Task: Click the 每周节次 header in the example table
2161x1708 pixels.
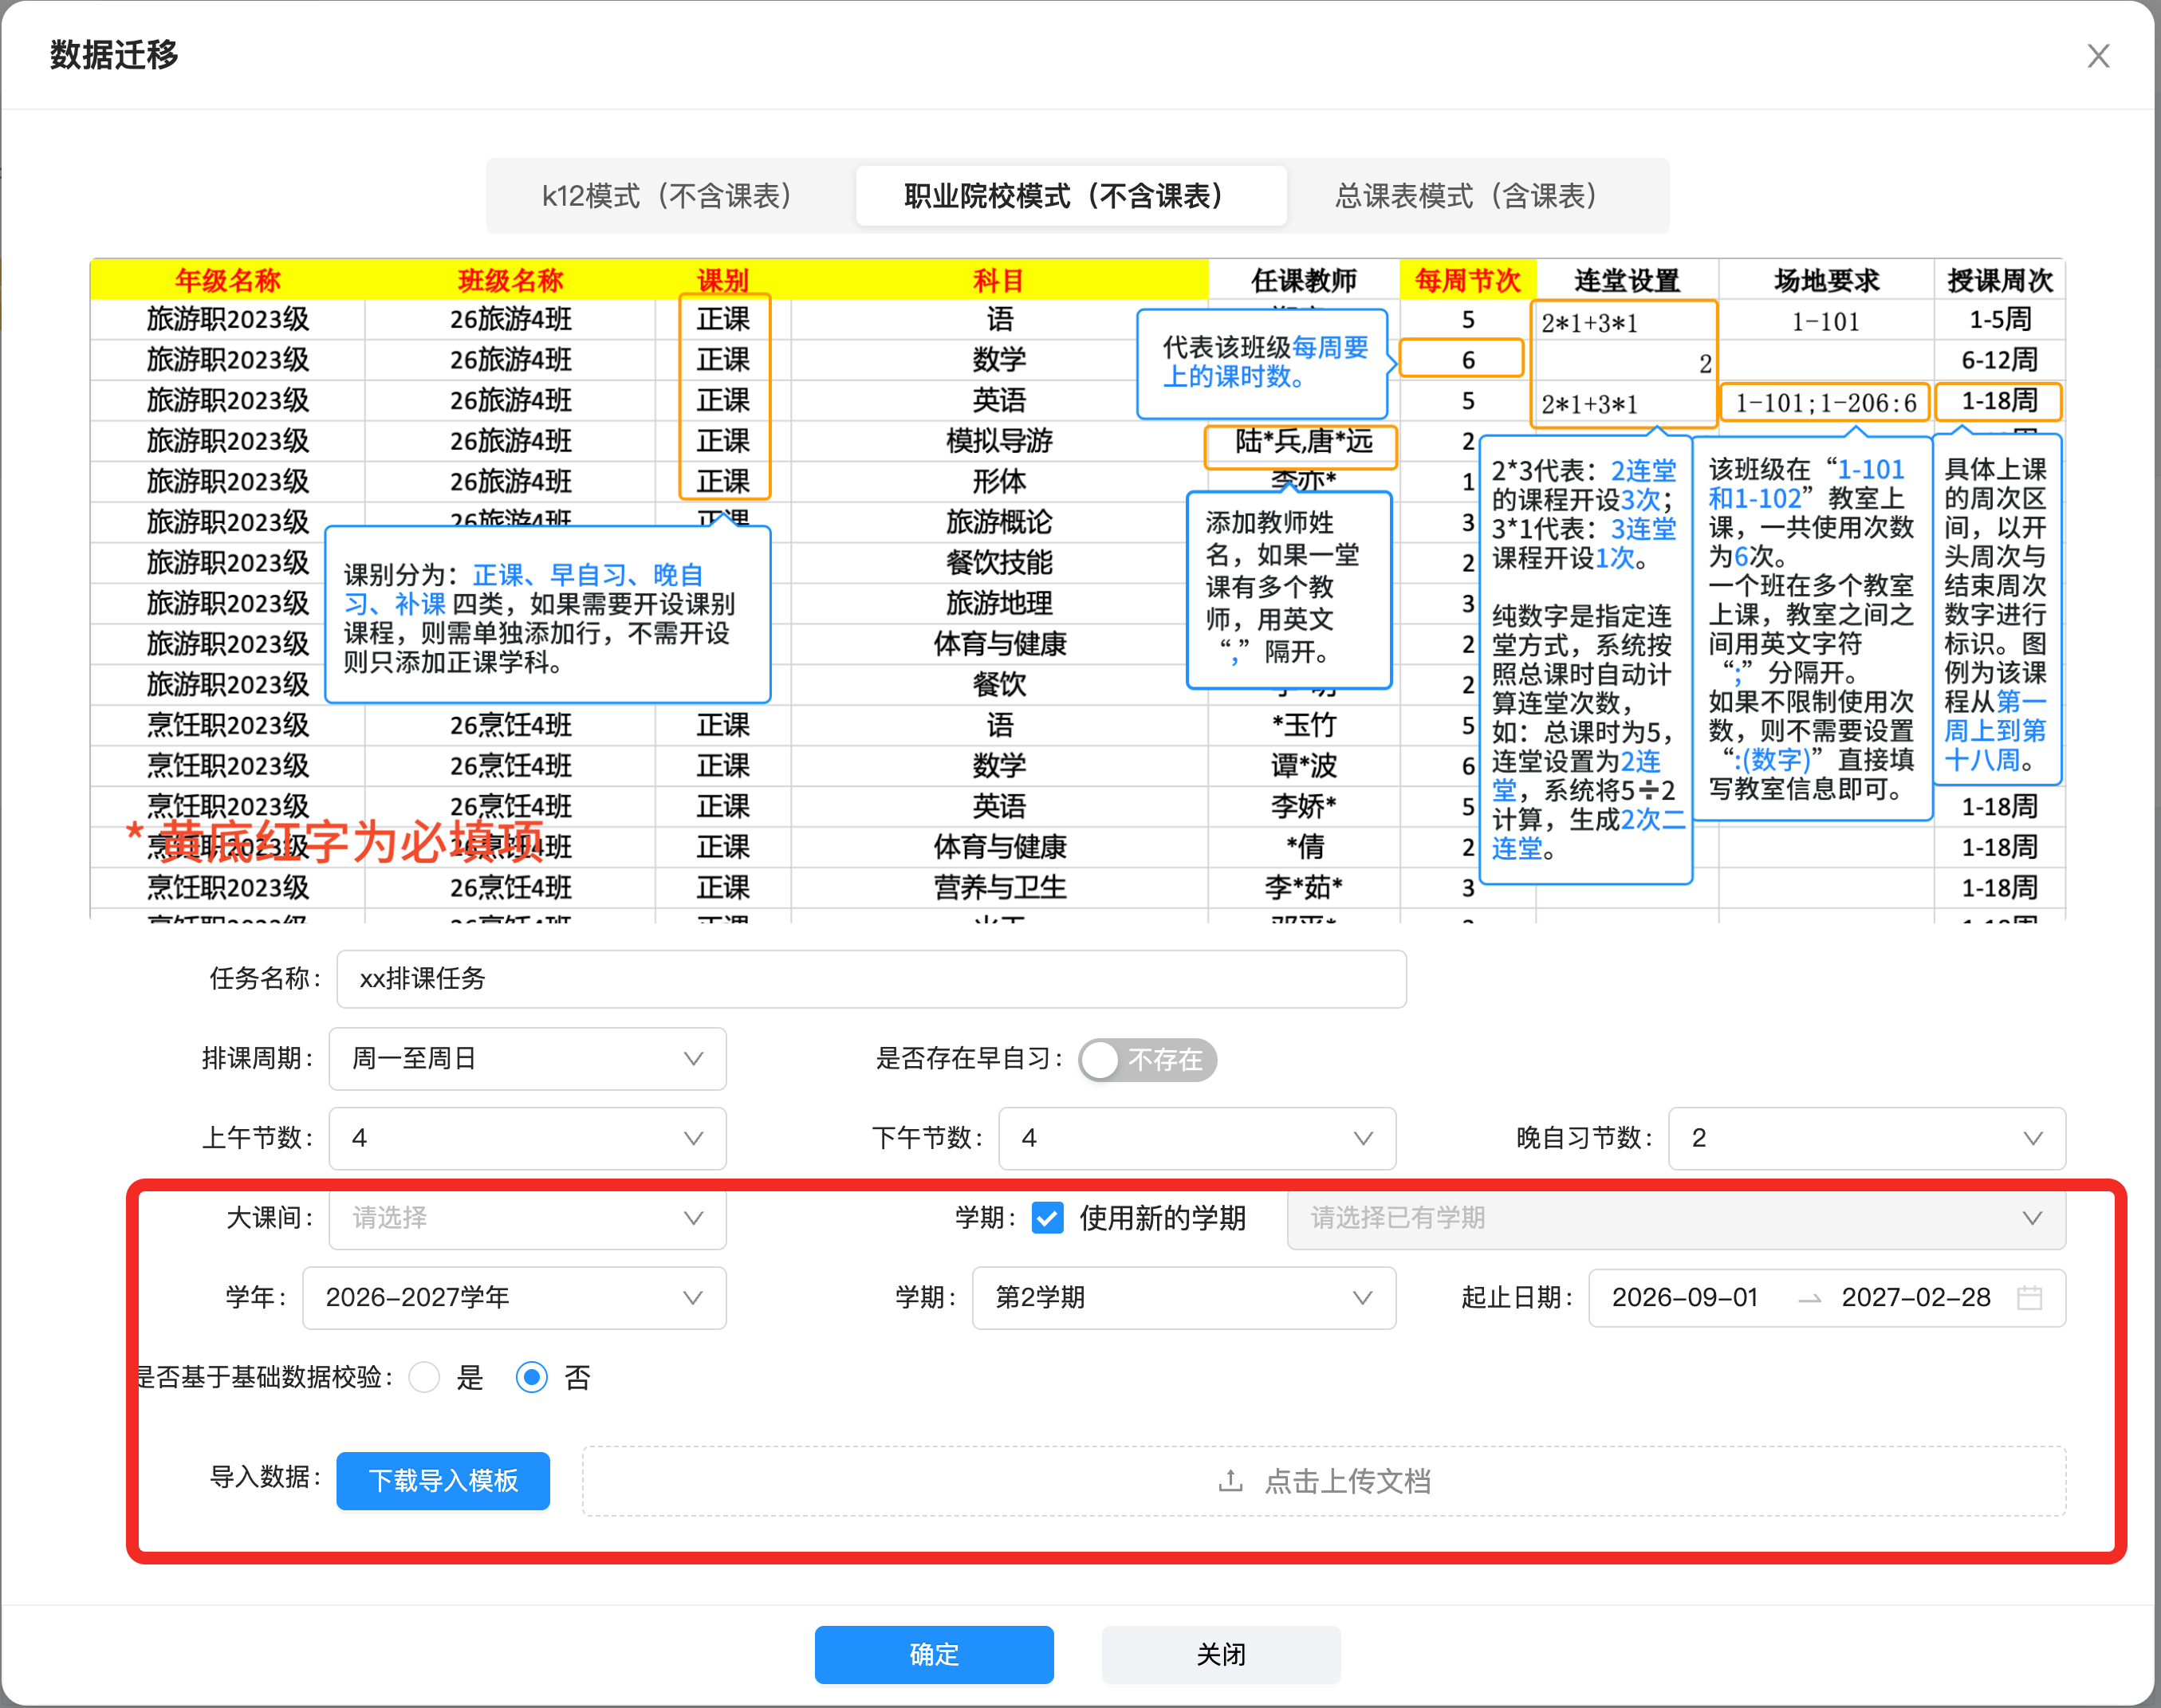Action: (x=1468, y=280)
